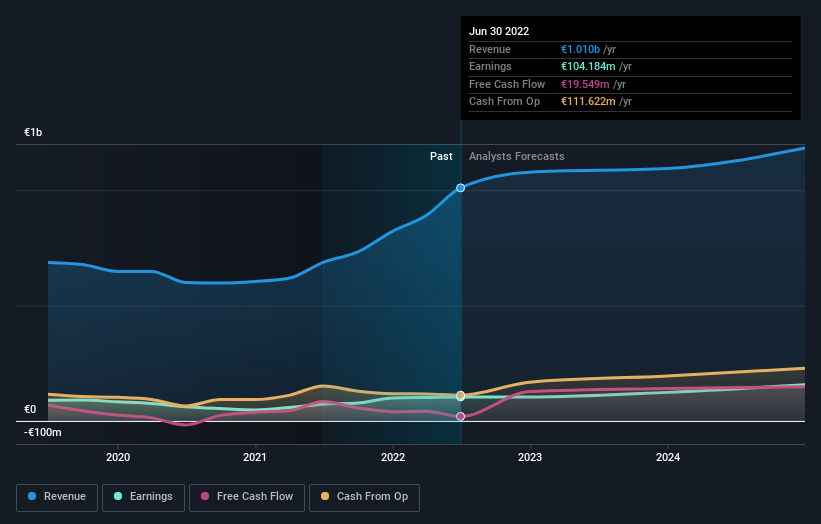The width and height of the screenshot is (821, 524).
Task: Click the €111.622m cash from op value
Action: point(588,102)
